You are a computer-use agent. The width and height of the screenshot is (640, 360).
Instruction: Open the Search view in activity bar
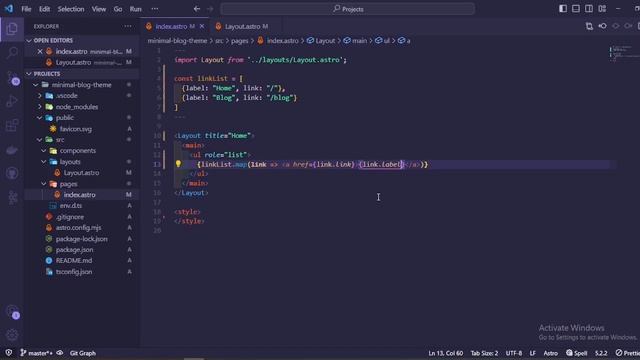(12, 52)
